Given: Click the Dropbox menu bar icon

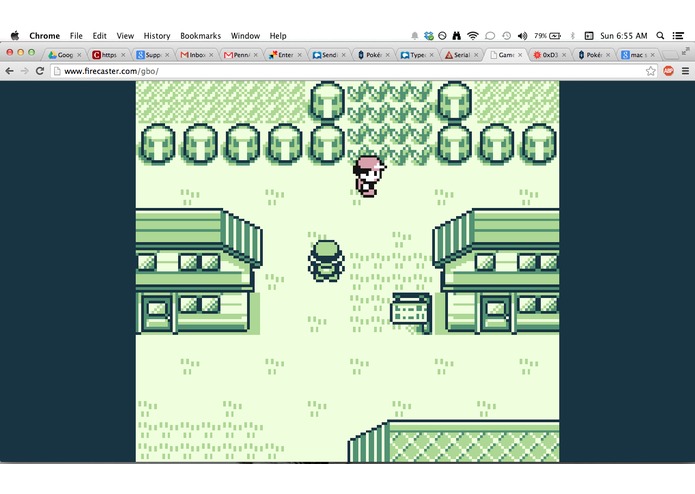Looking at the screenshot, I should [x=429, y=36].
